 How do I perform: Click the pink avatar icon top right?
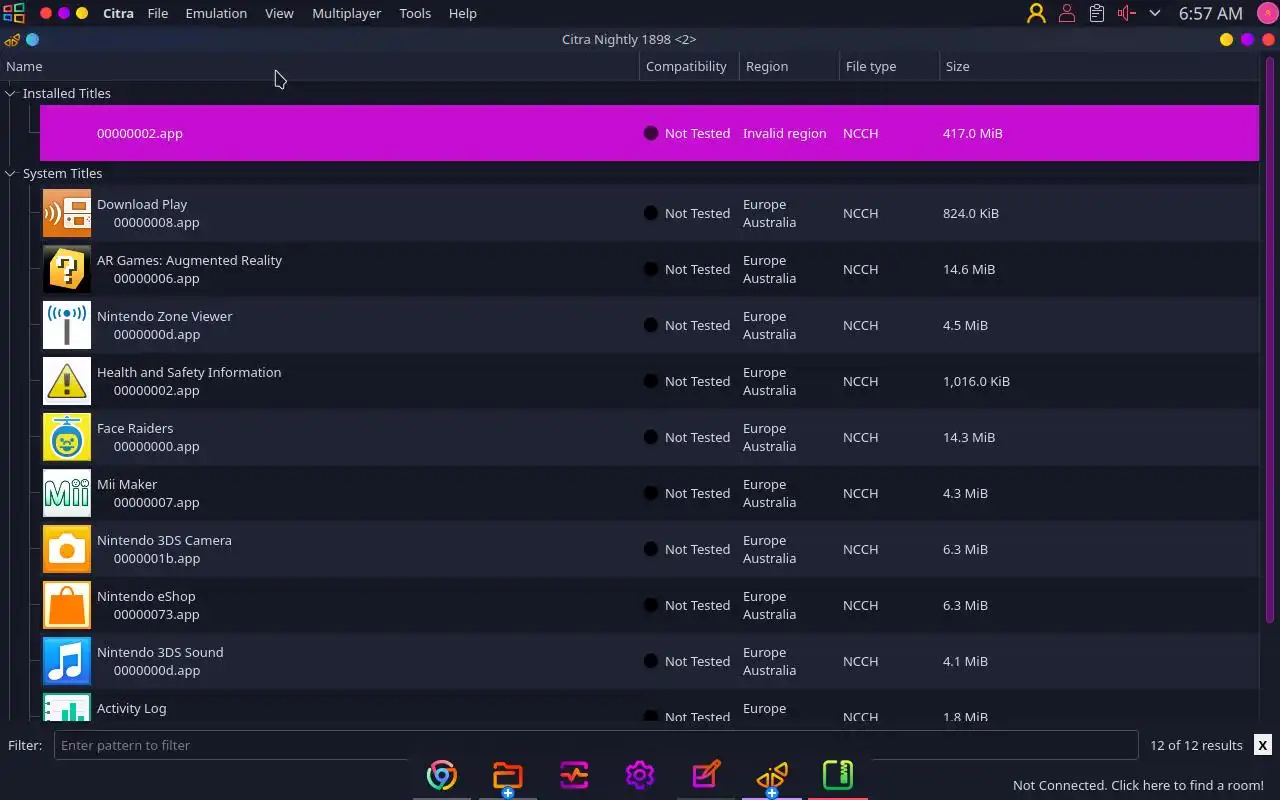point(1266,13)
